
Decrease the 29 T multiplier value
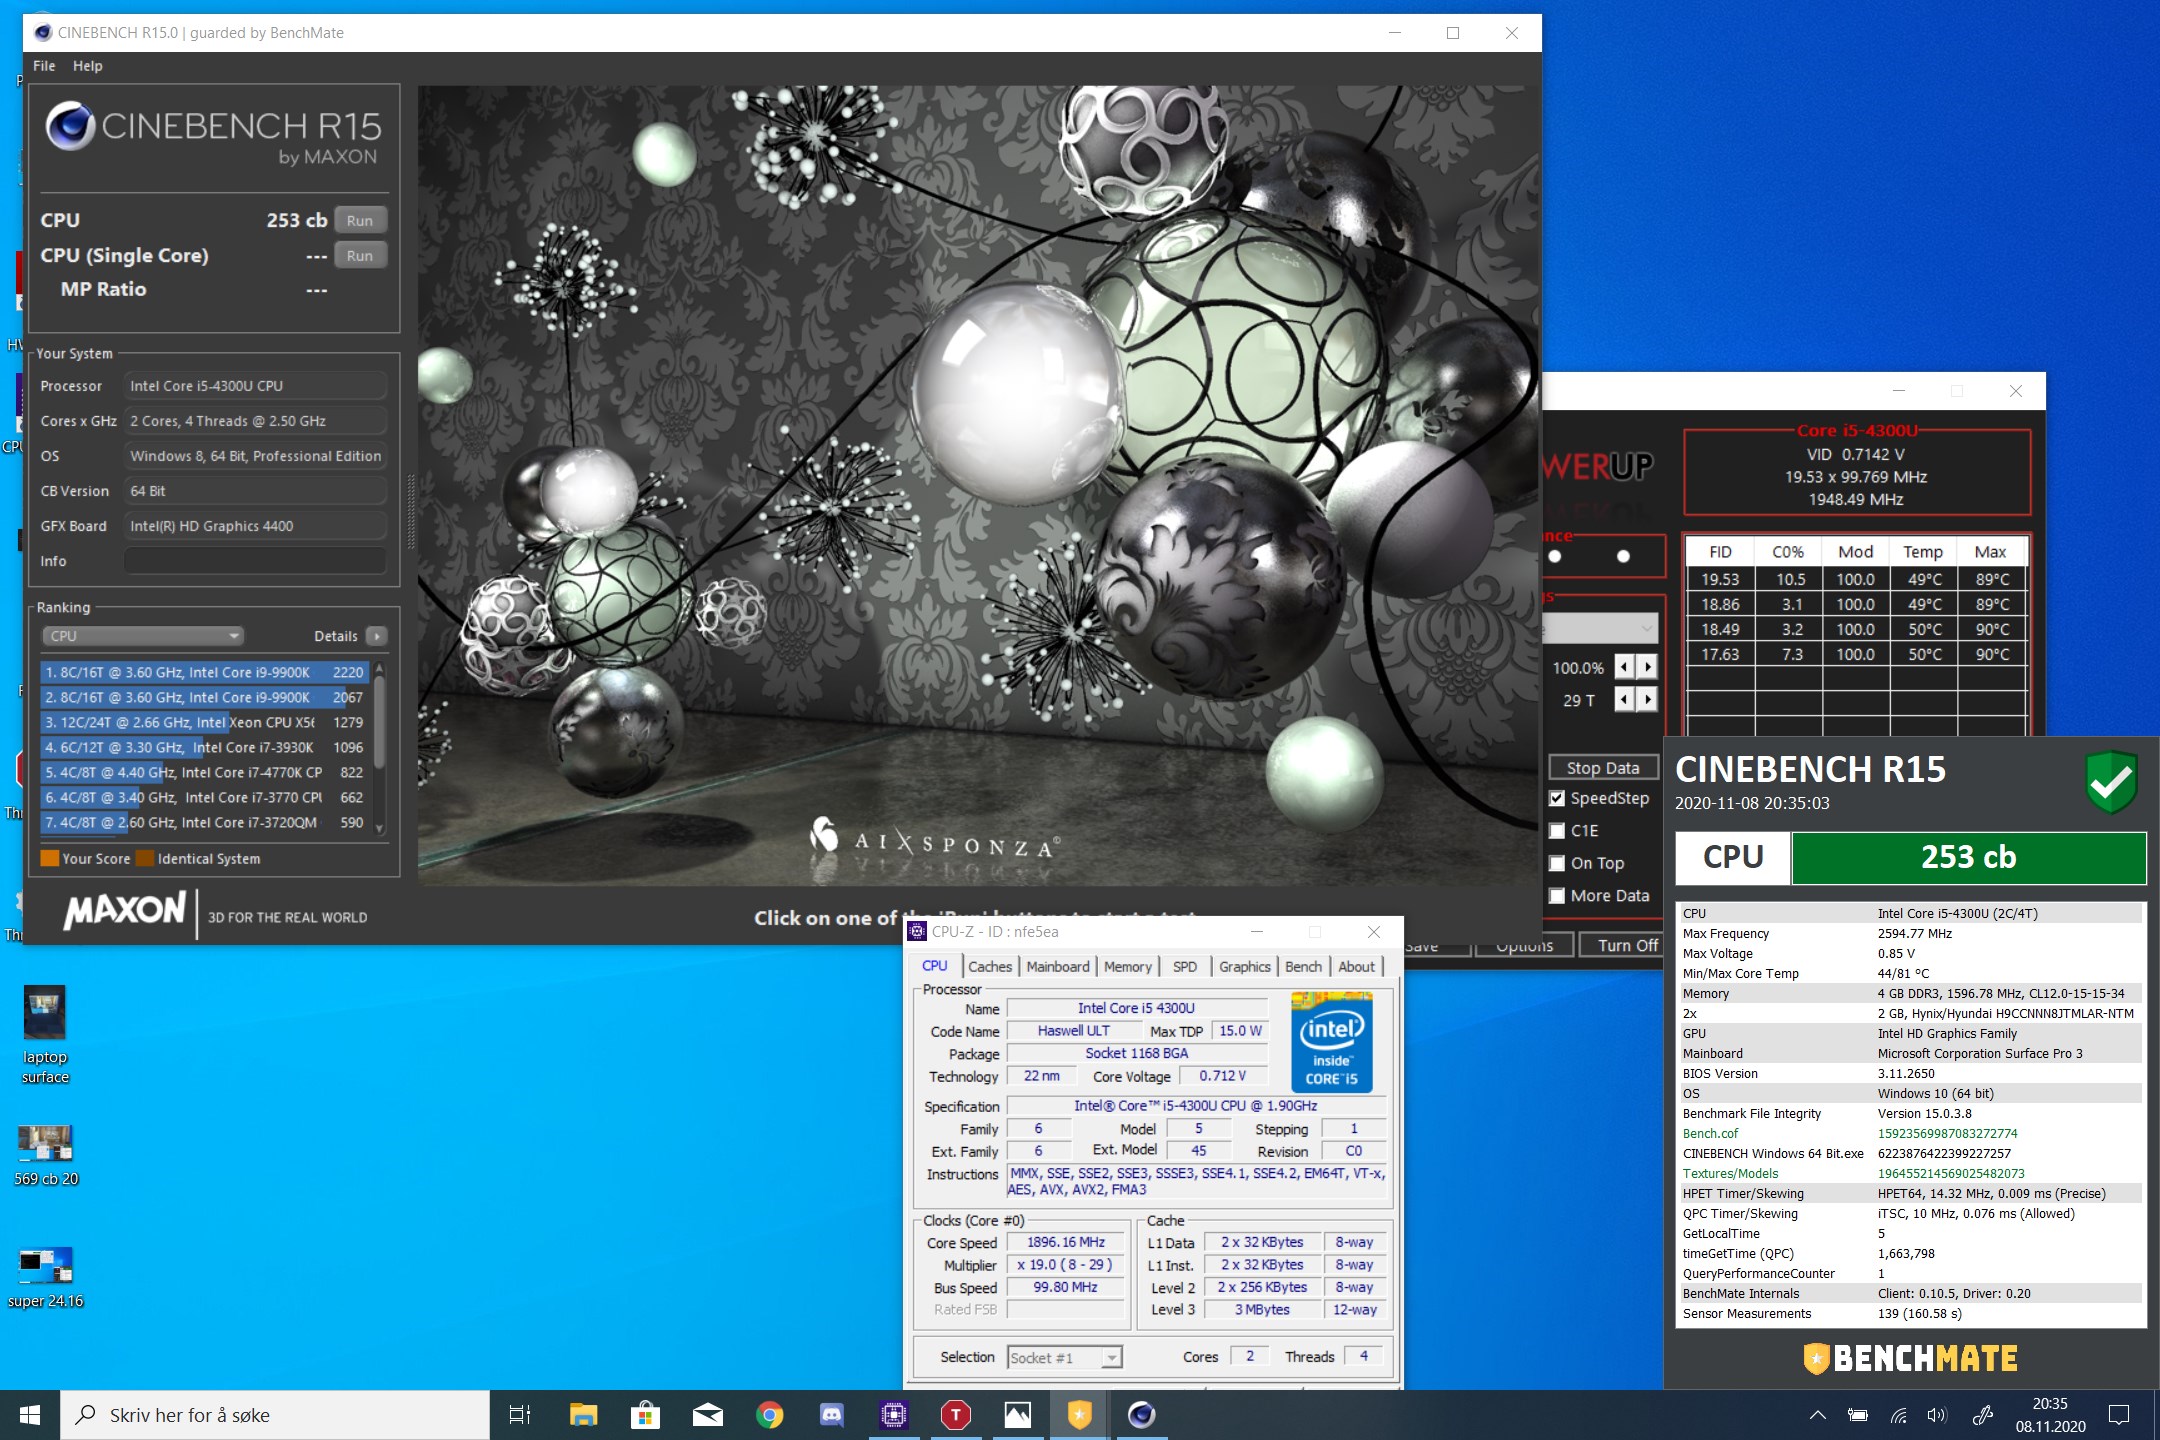pos(1625,699)
